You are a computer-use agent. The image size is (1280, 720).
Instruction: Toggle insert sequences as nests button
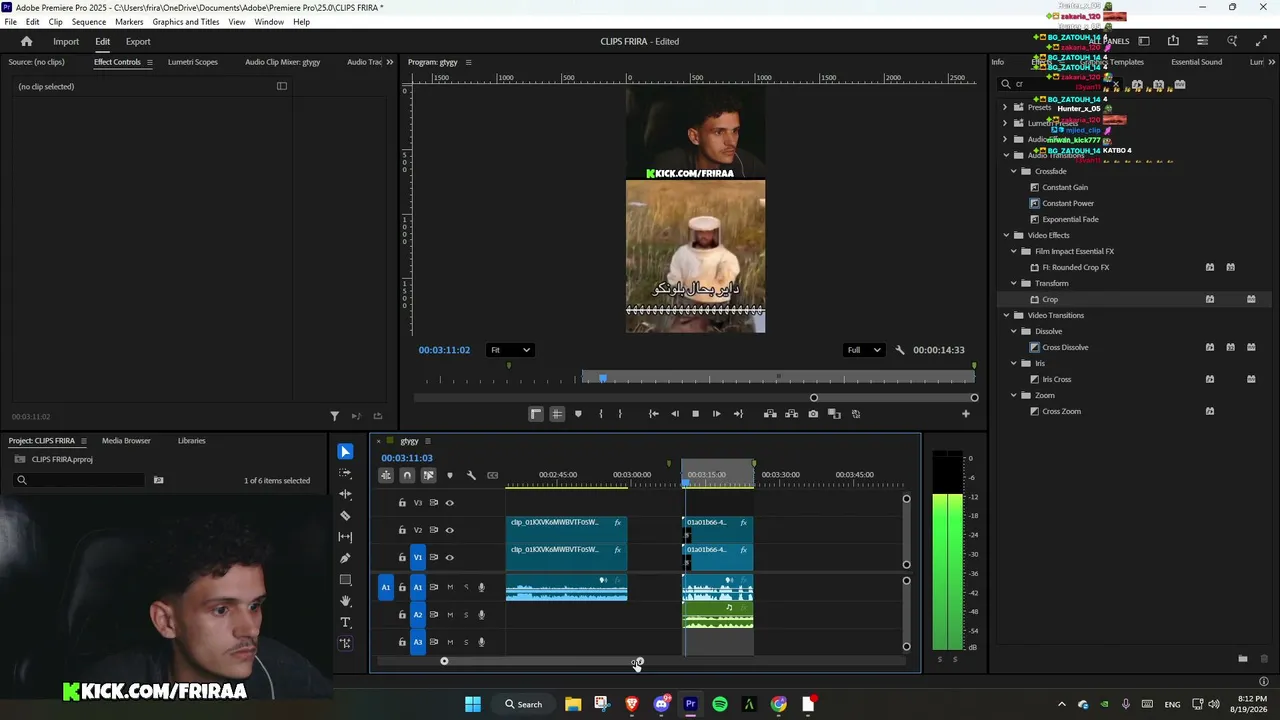pos(386,475)
